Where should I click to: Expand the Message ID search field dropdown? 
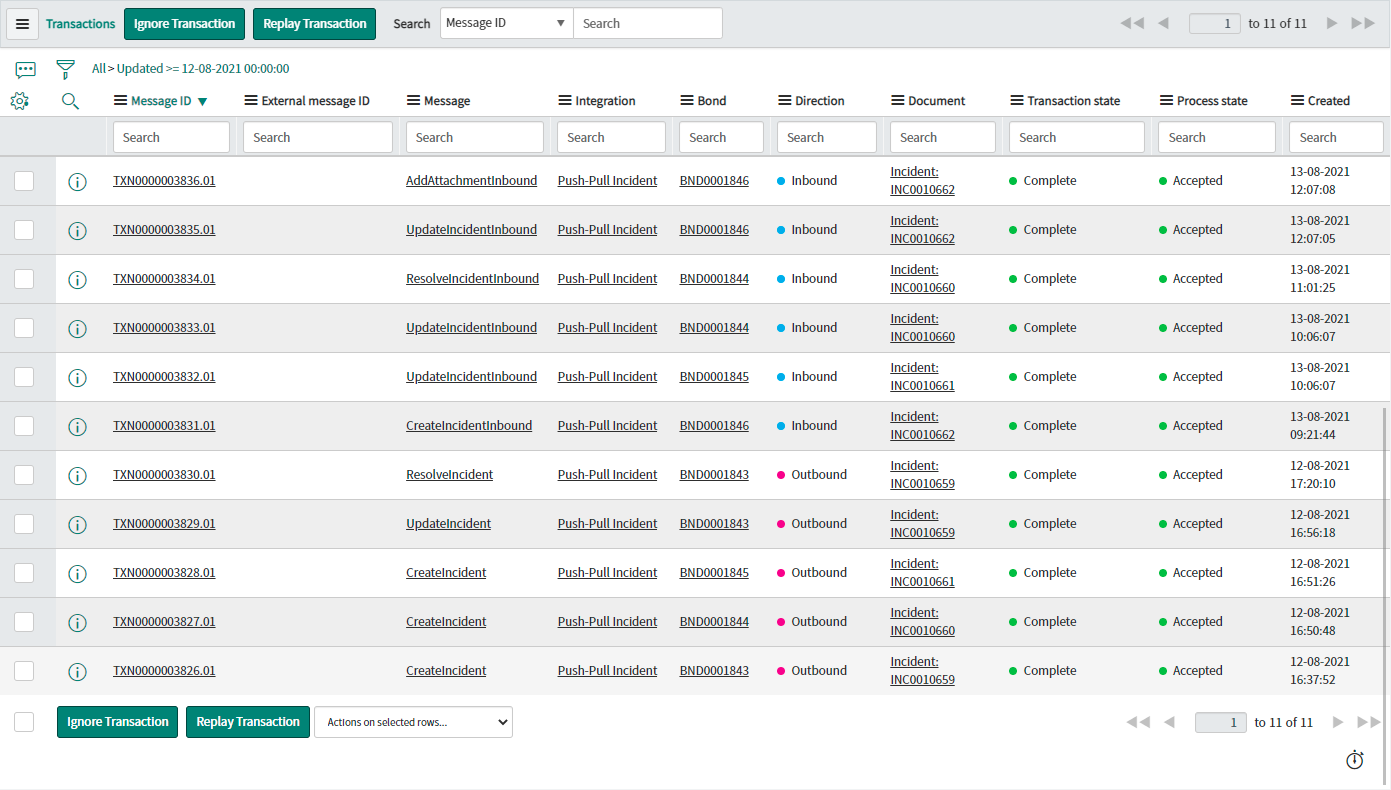coord(506,23)
